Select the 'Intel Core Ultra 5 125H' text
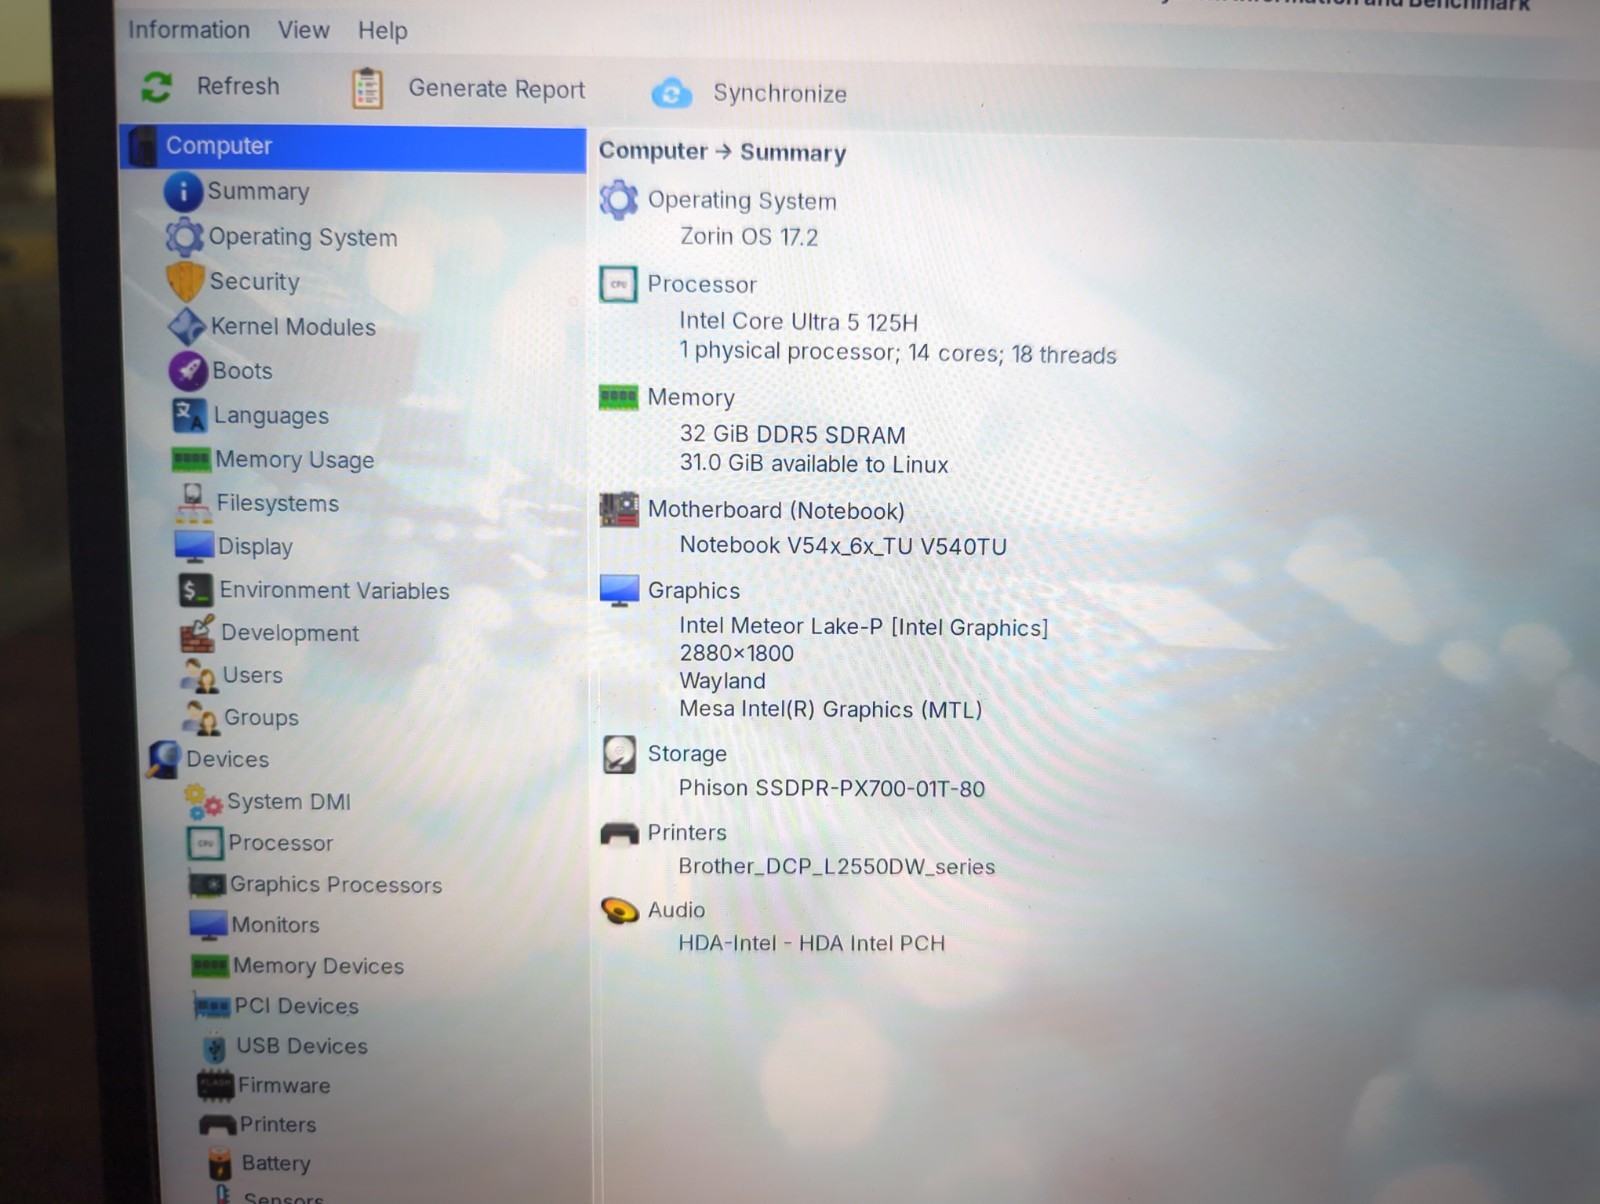 coord(798,322)
